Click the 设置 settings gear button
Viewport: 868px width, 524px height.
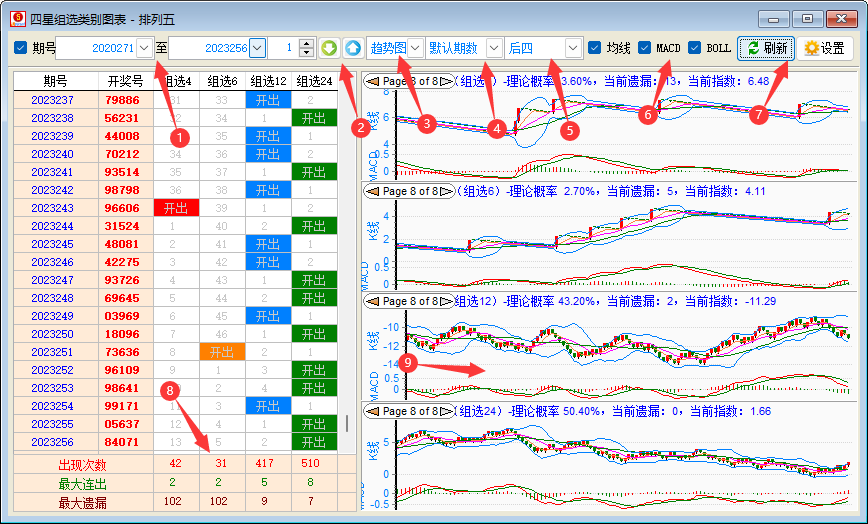(x=824, y=48)
